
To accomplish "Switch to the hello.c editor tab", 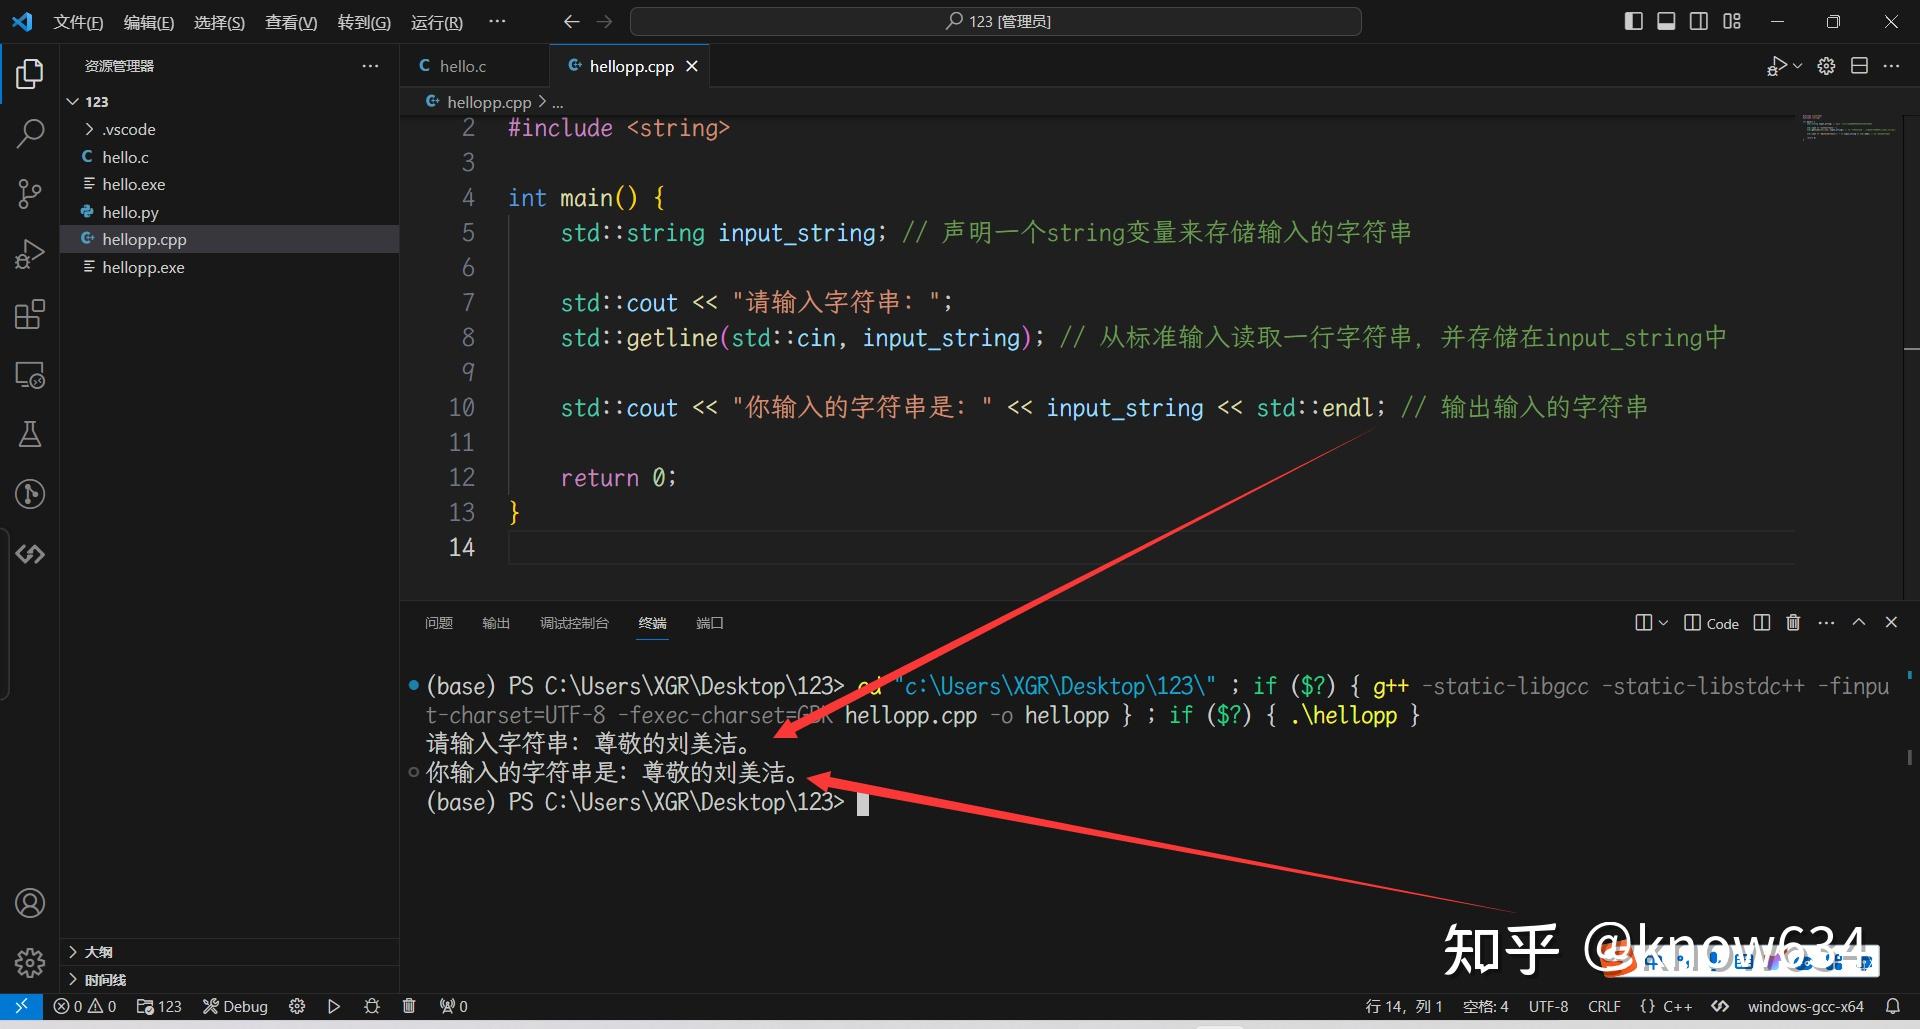I will pyautogui.click(x=463, y=65).
